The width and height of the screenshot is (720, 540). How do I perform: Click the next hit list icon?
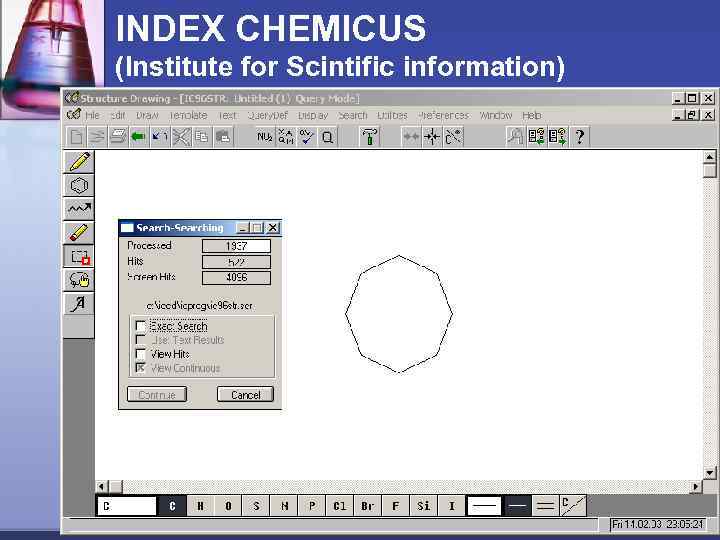557,137
